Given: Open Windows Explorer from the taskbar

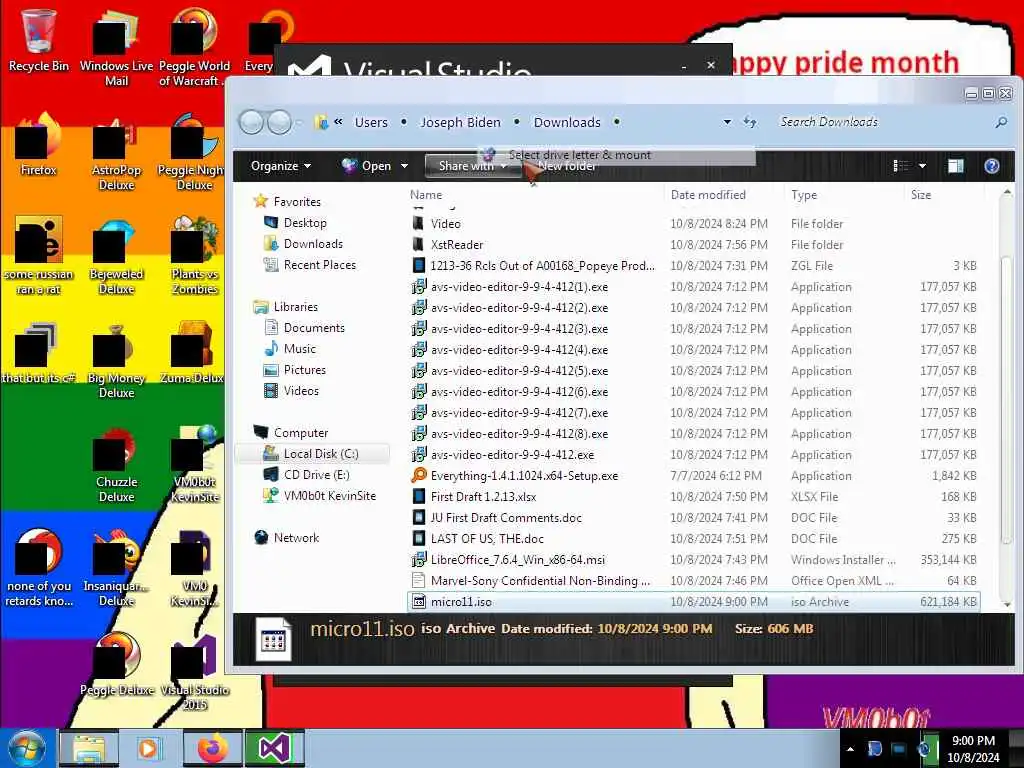Looking at the screenshot, I should (x=89, y=748).
